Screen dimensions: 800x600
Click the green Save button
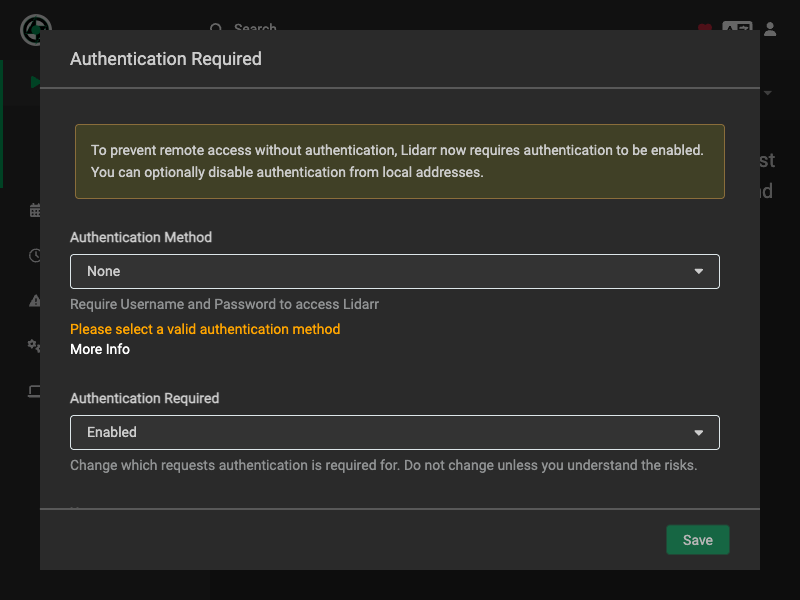[x=697, y=540]
